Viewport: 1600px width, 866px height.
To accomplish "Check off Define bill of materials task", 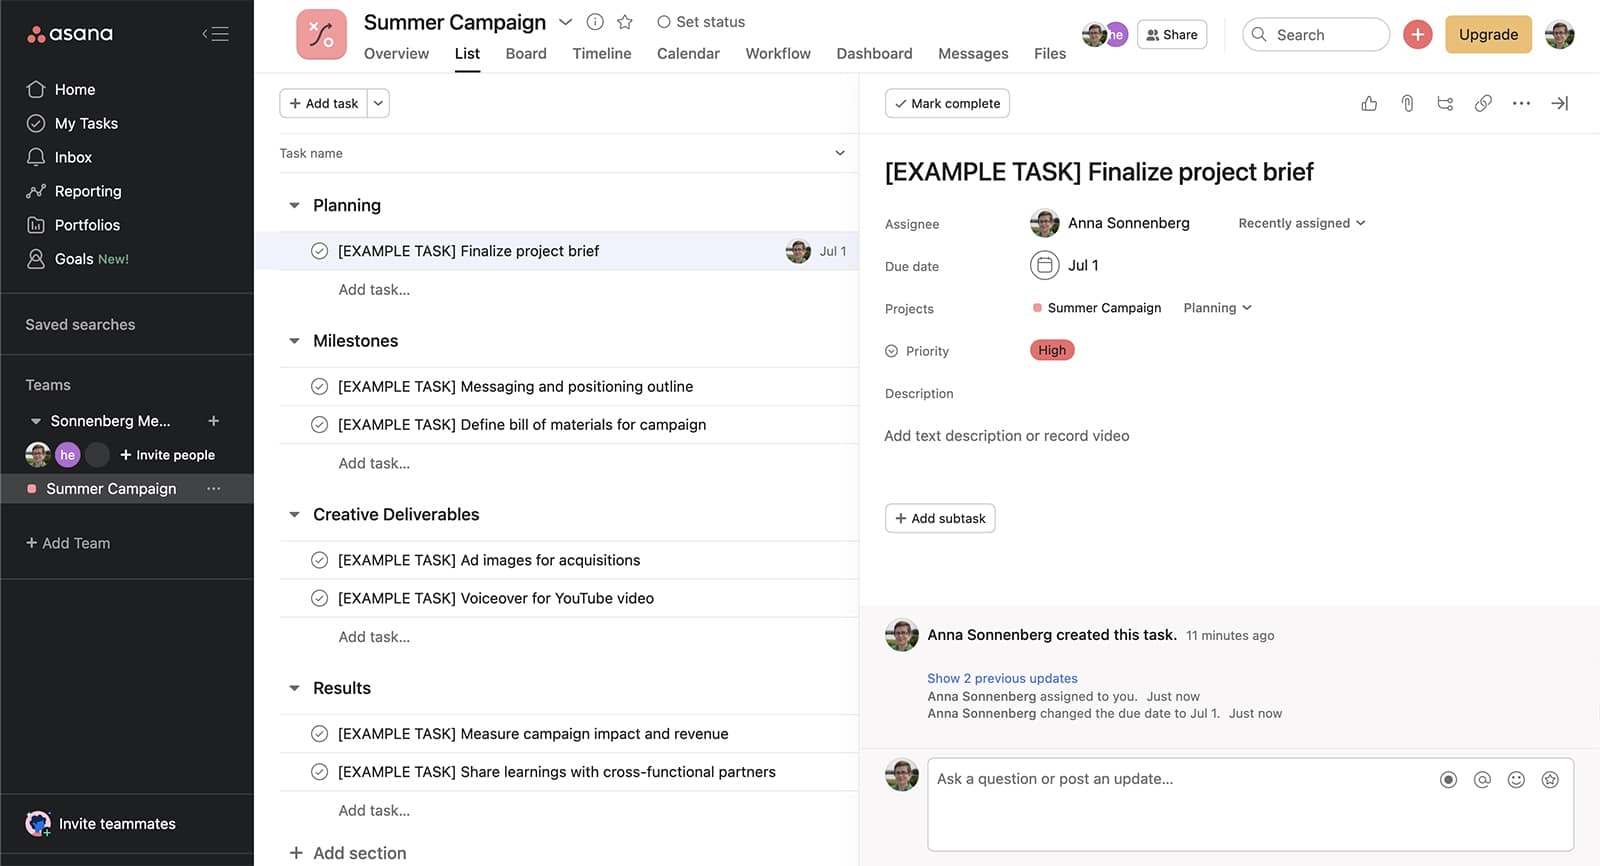I will (x=319, y=425).
